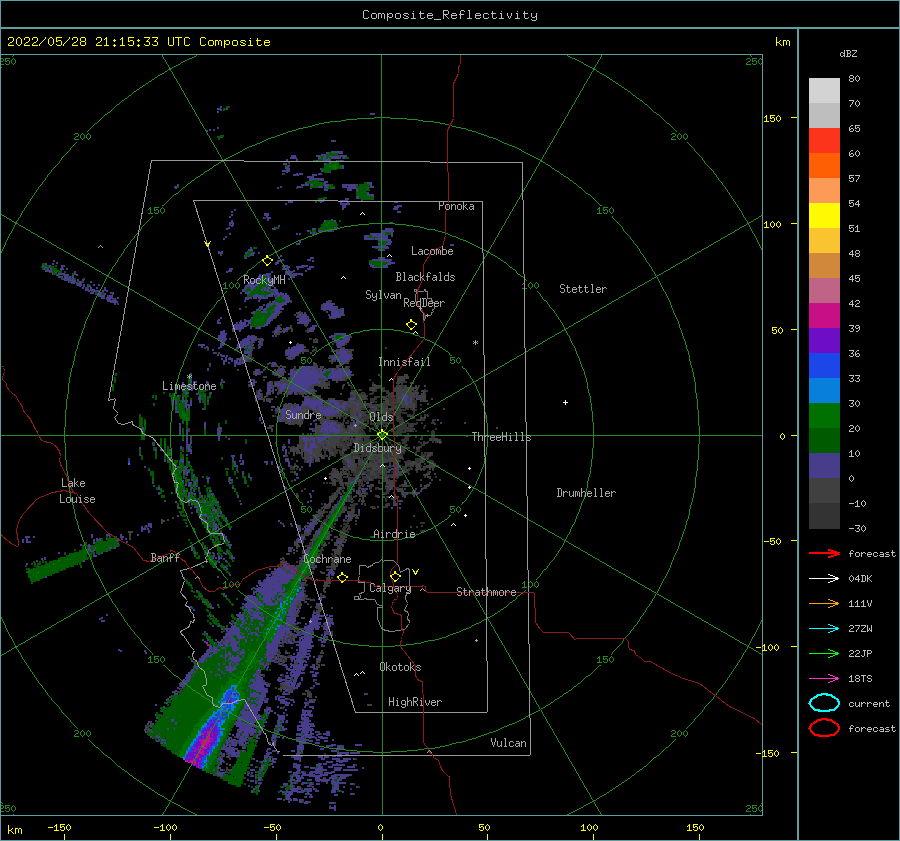Image resolution: width=900 pixels, height=841 pixels.
Task: Click the -30 value on dBZ scale
Action: point(858,528)
